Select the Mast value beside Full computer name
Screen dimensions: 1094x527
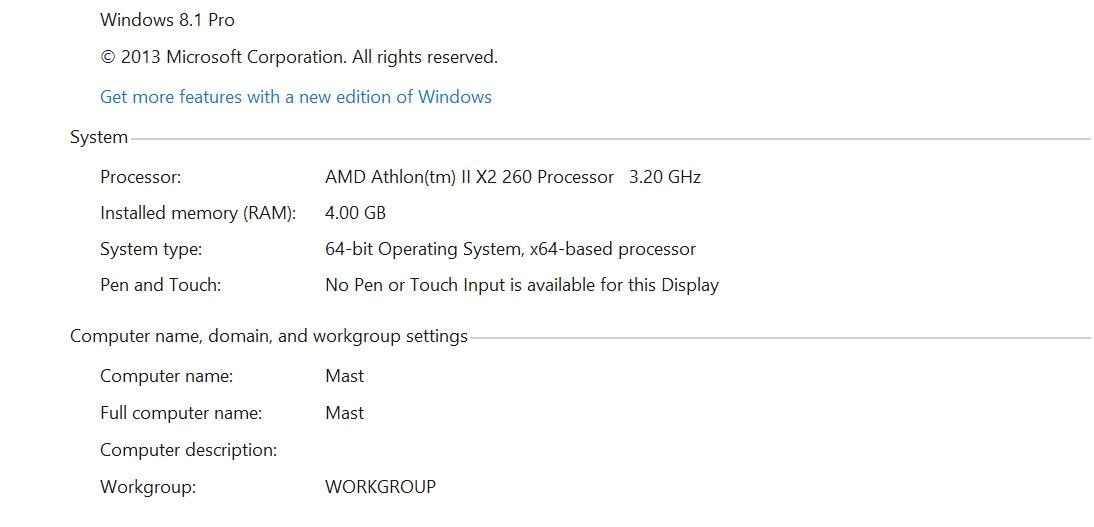[345, 413]
